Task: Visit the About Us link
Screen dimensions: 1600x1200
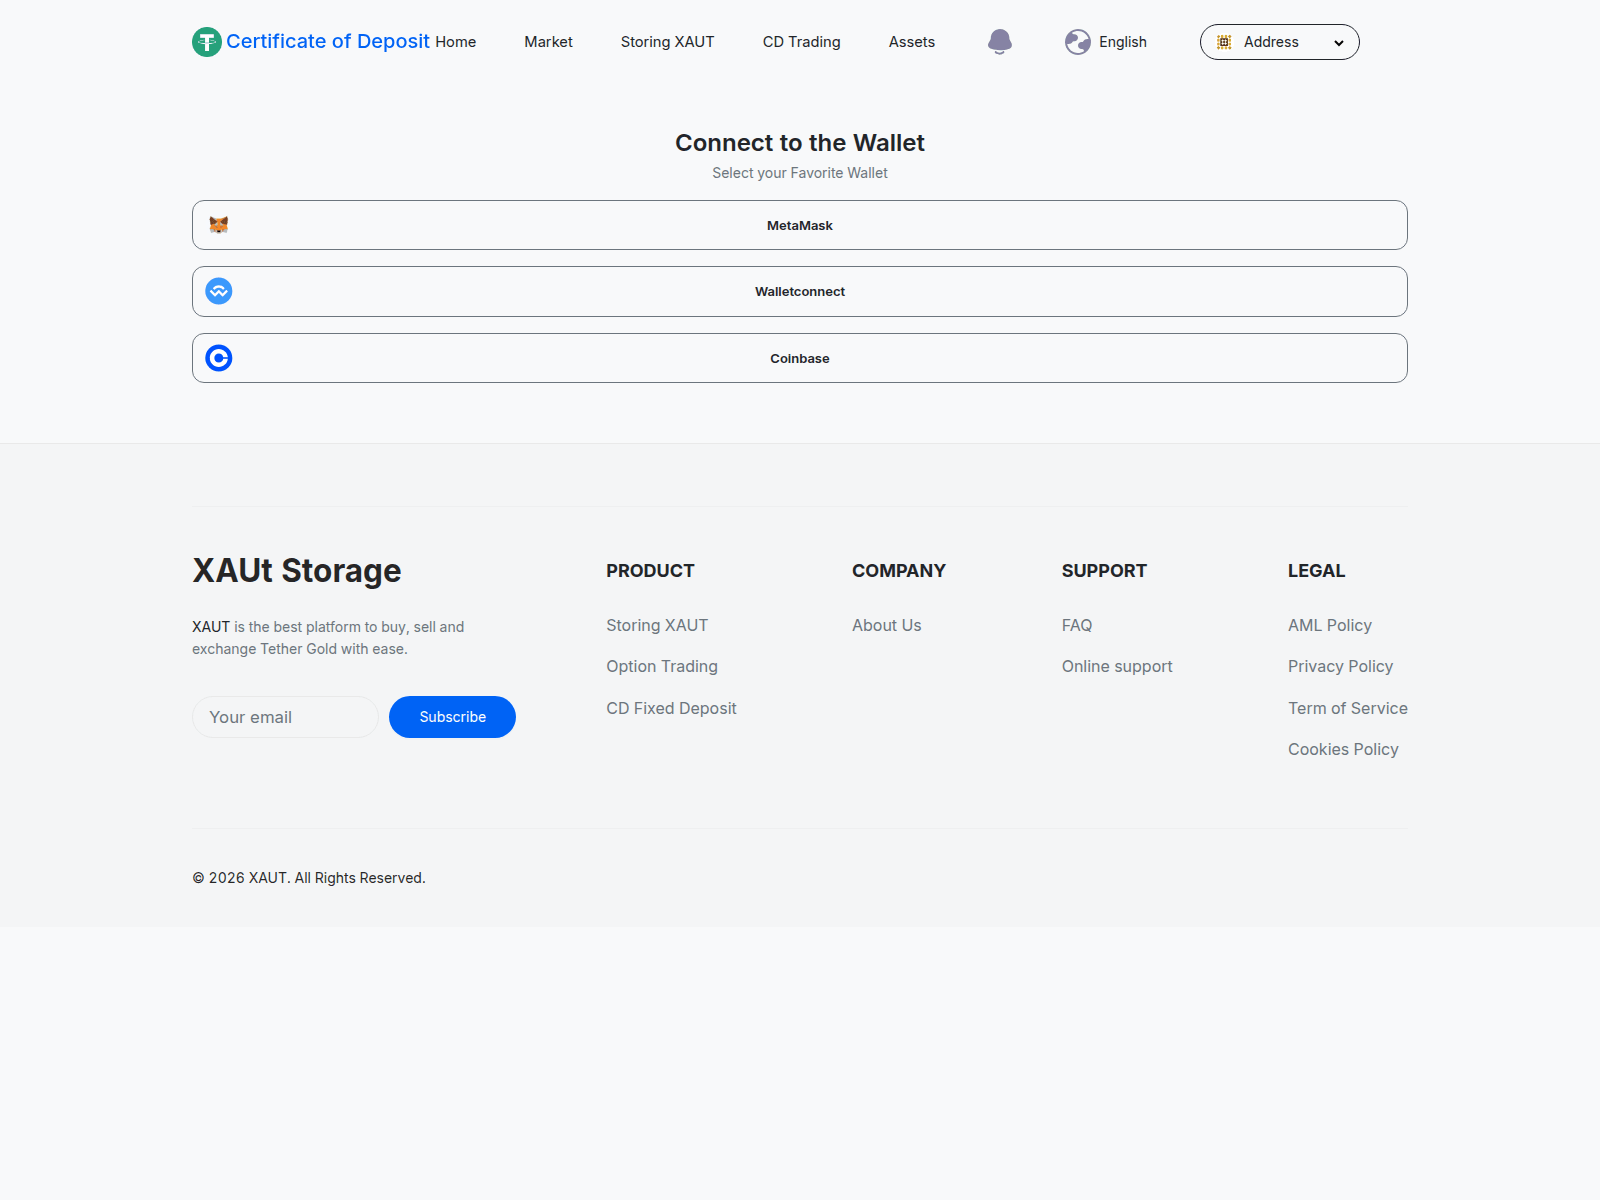Action: [x=886, y=625]
